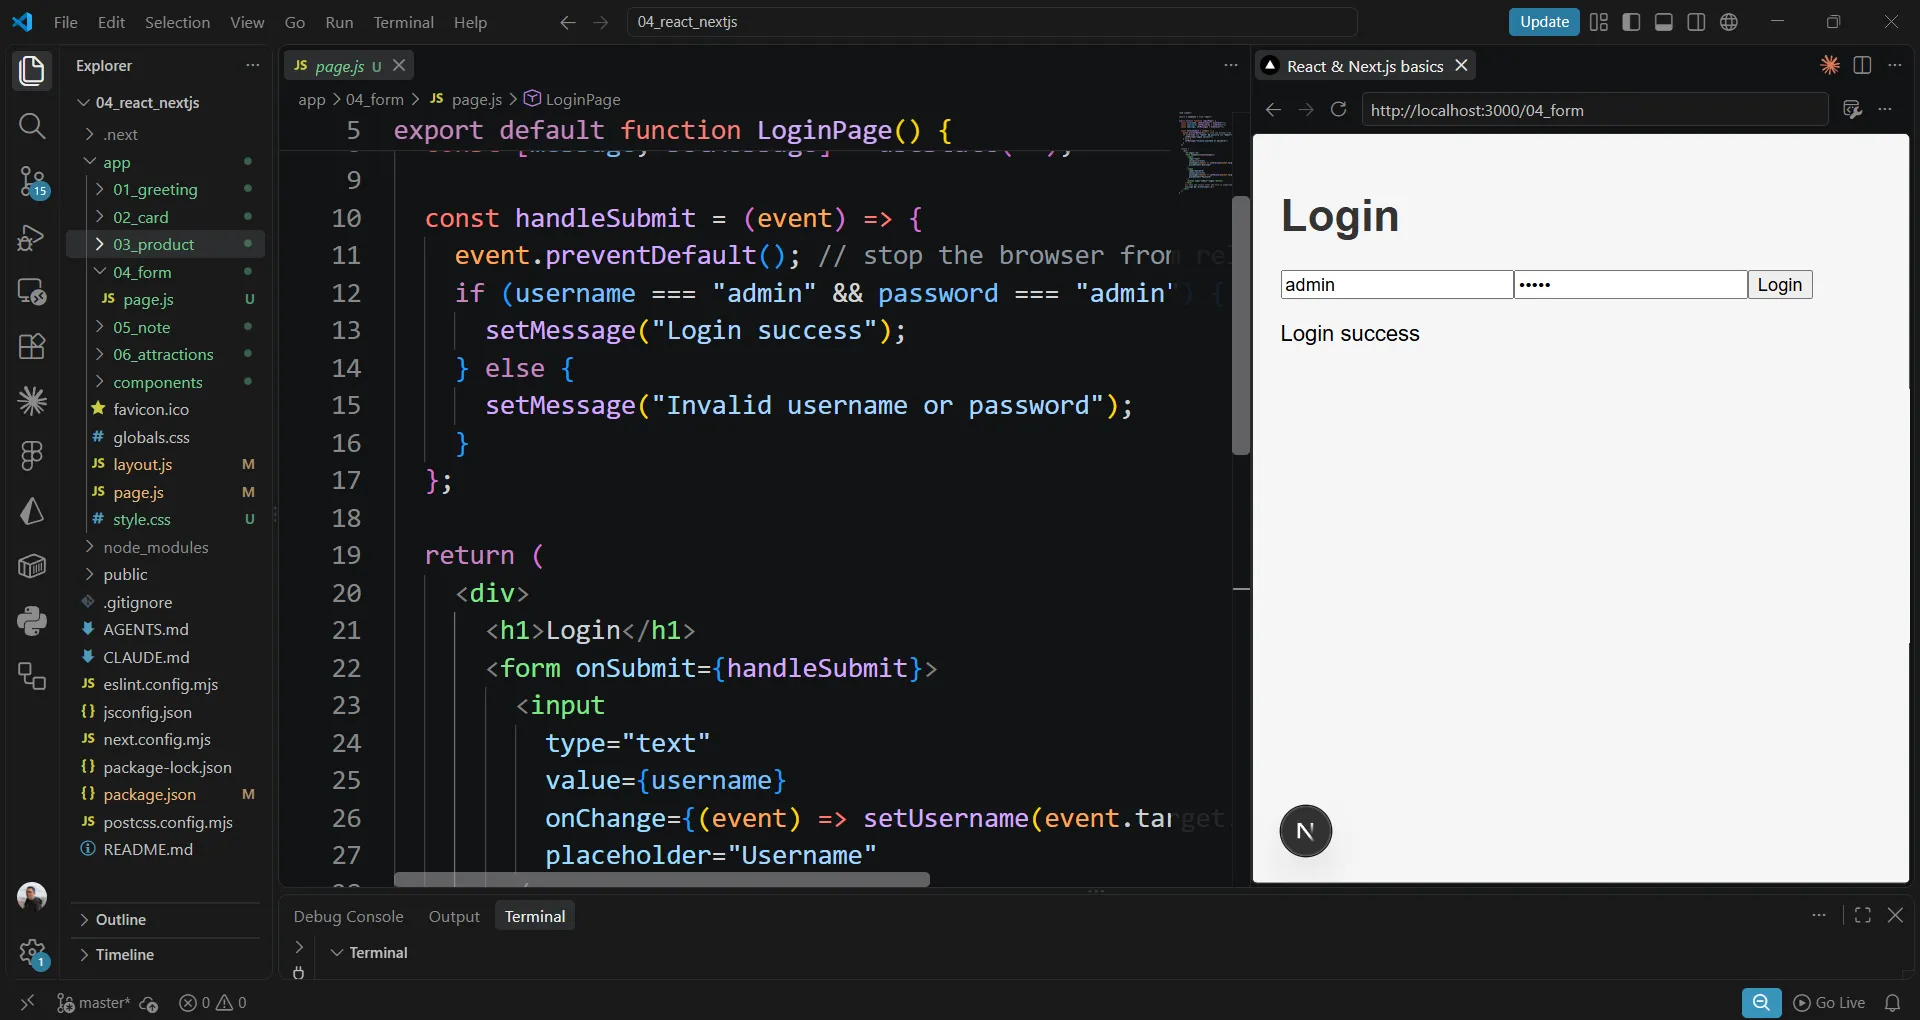Click the Next.js dev tools N badge
This screenshot has height=1020, width=1920.
1305,831
